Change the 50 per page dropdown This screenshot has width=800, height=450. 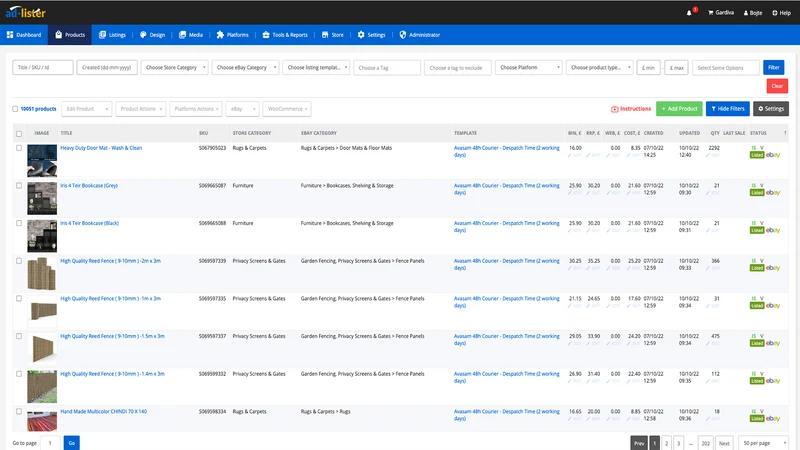pos(763,443)
